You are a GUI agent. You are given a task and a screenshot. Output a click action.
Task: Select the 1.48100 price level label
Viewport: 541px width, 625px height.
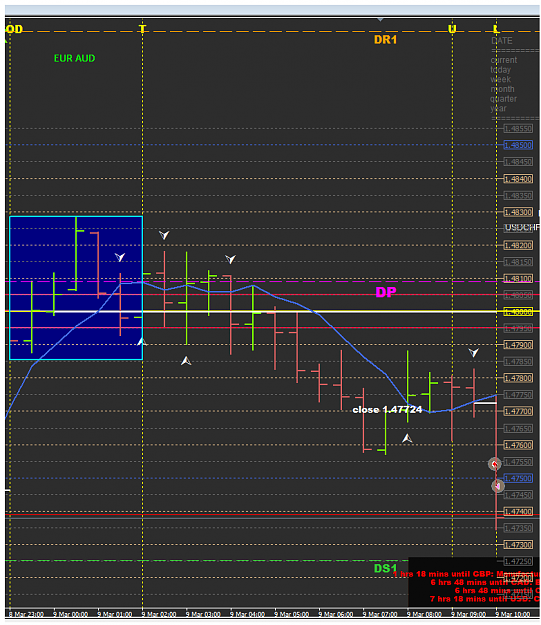click(518, 278)
